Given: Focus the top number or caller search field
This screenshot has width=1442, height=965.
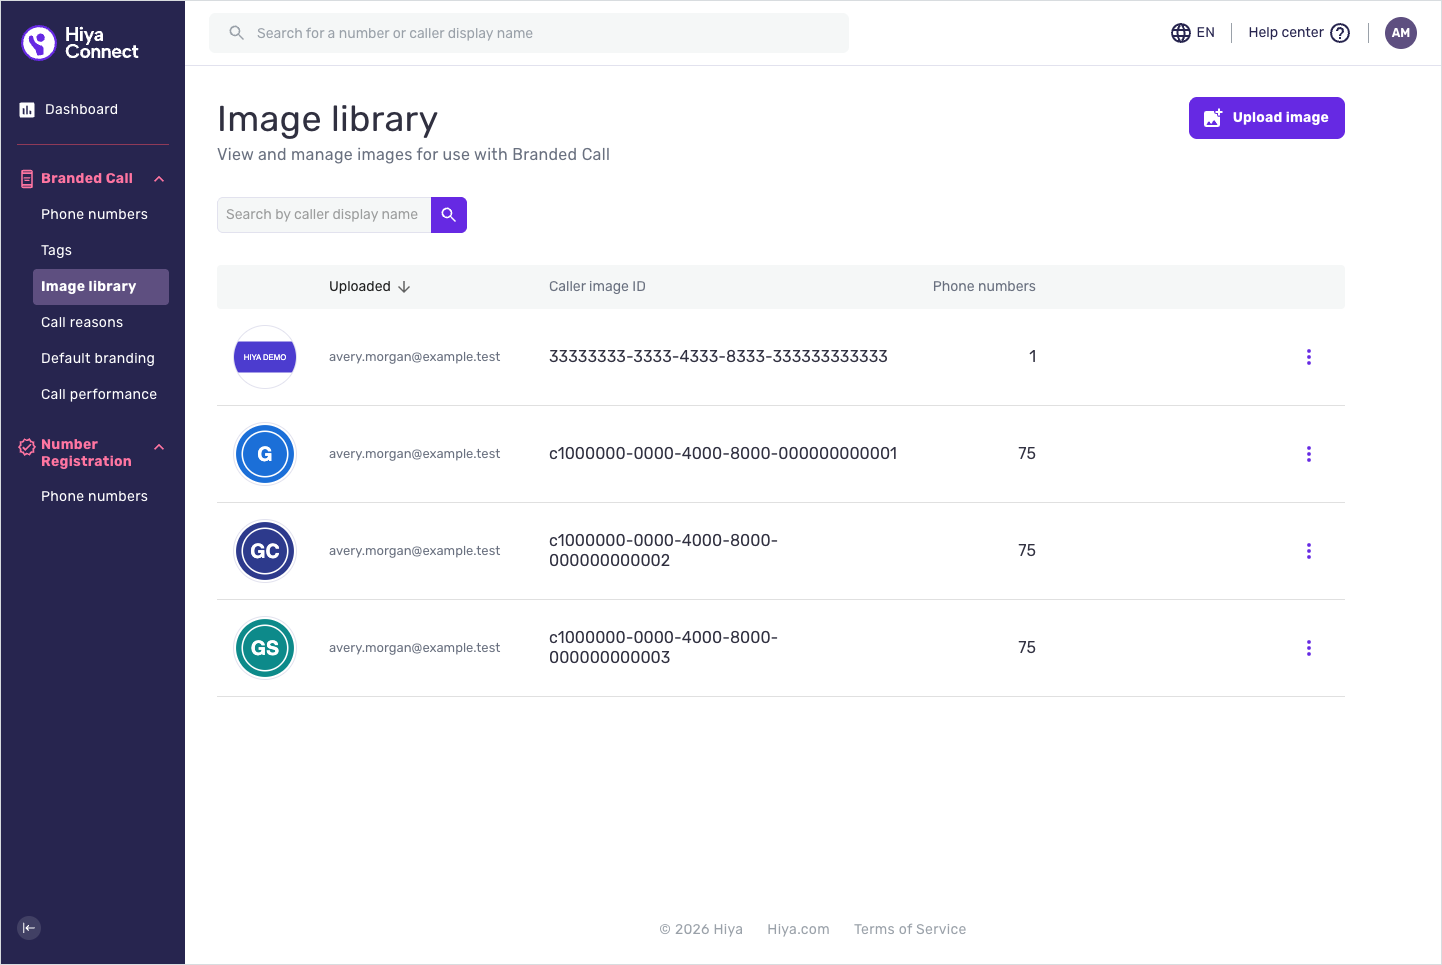Looking at the screenshot, I should (x=529, y=33).
